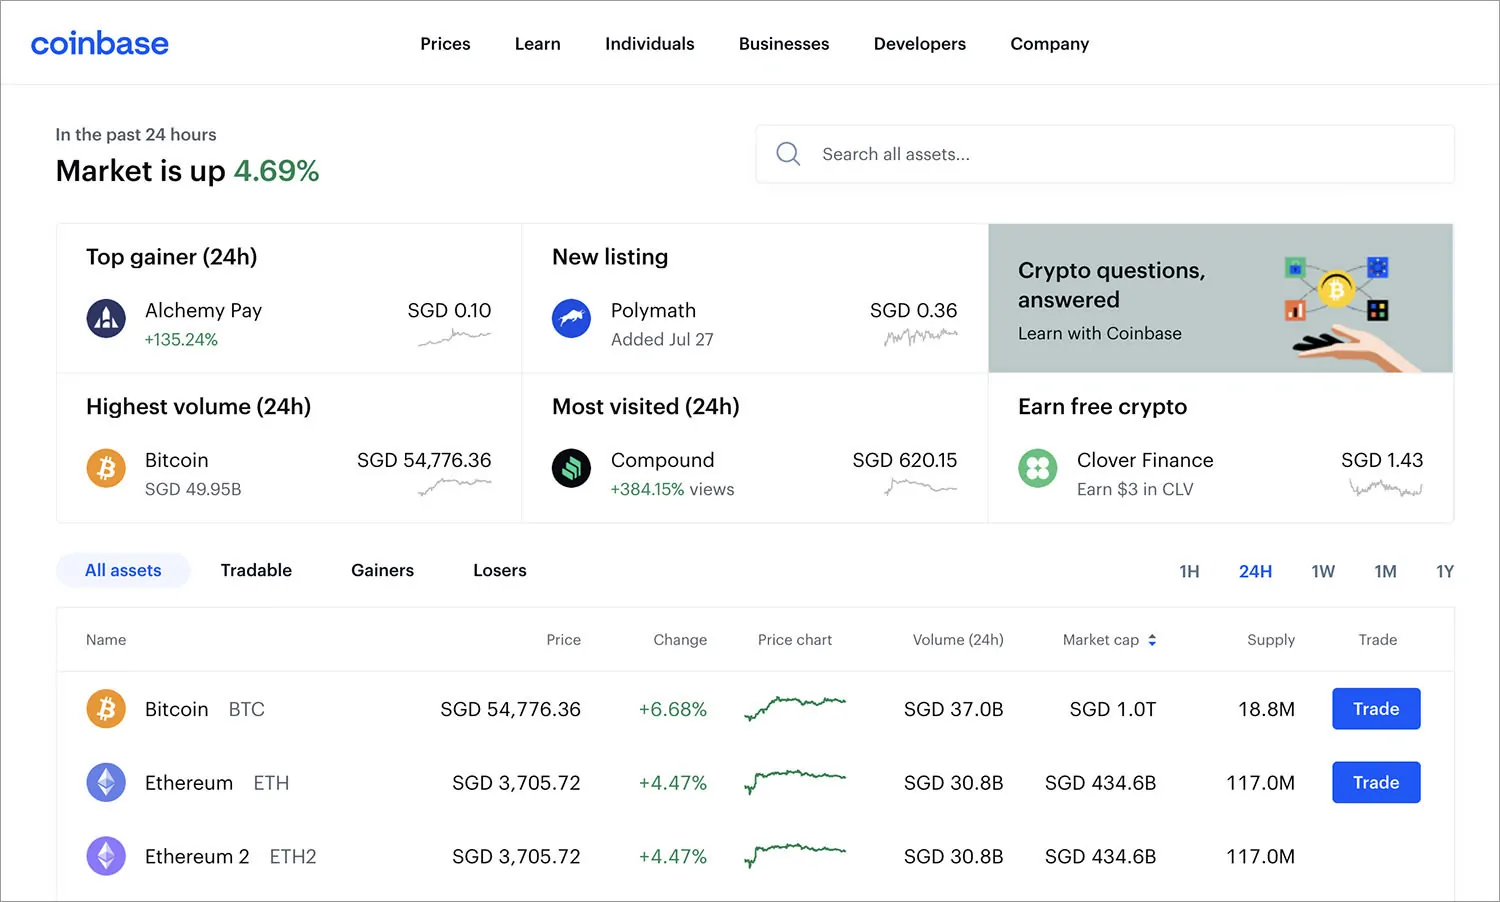Select the All assets tab
This screenshot has height=902, width=1500.
pos(123,570)
